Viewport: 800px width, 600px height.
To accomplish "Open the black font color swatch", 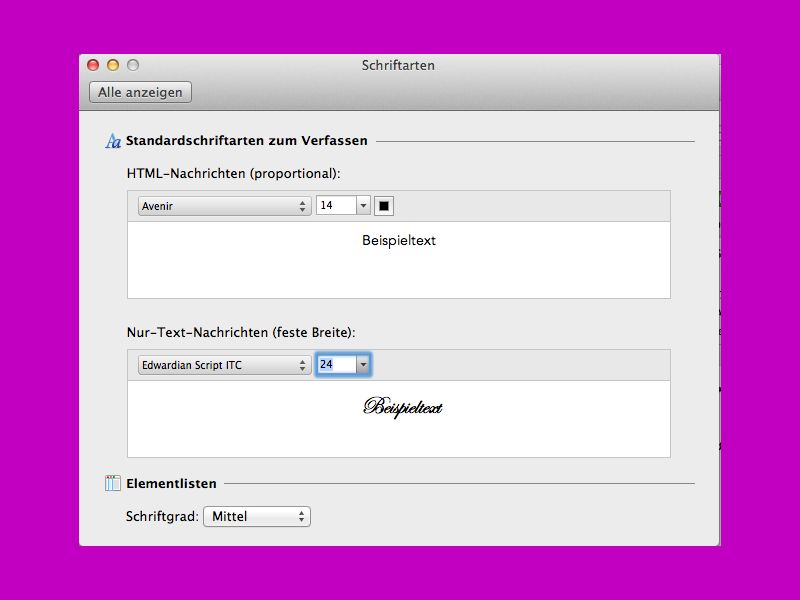I will point(384,206).
